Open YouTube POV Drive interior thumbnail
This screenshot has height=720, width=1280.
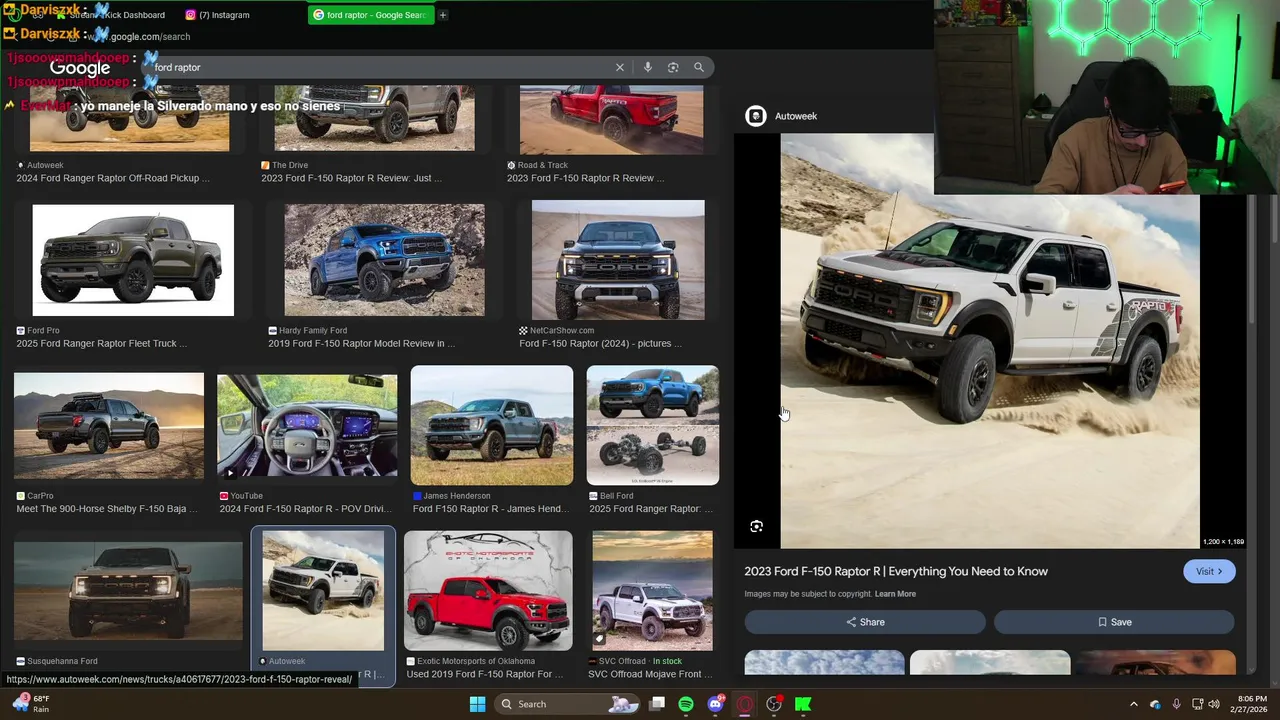point(307,426)
